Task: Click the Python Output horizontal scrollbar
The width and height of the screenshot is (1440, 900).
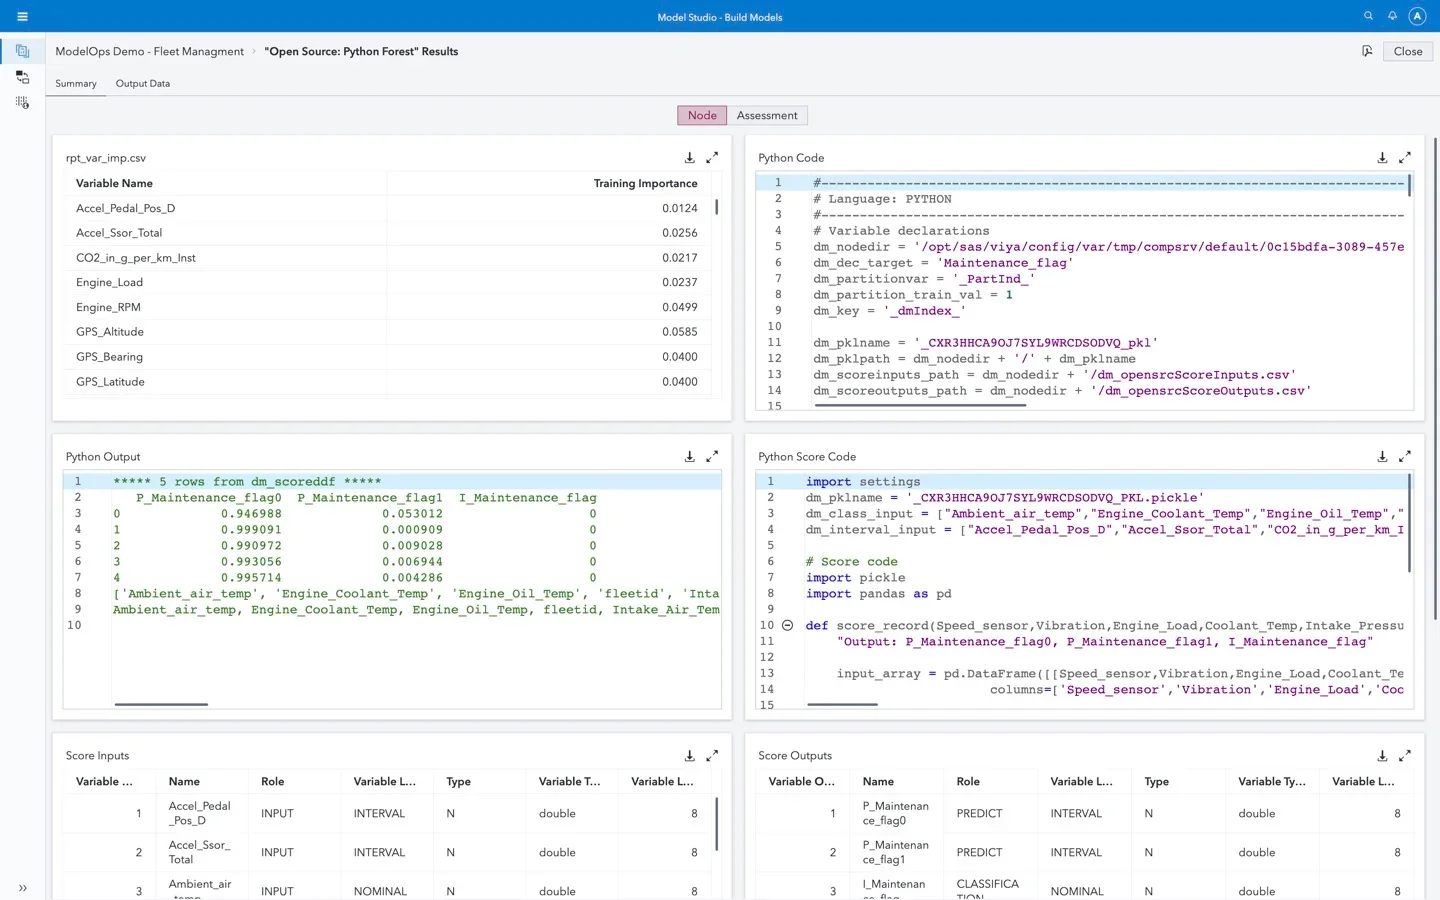Action: [x=161, y=704]
